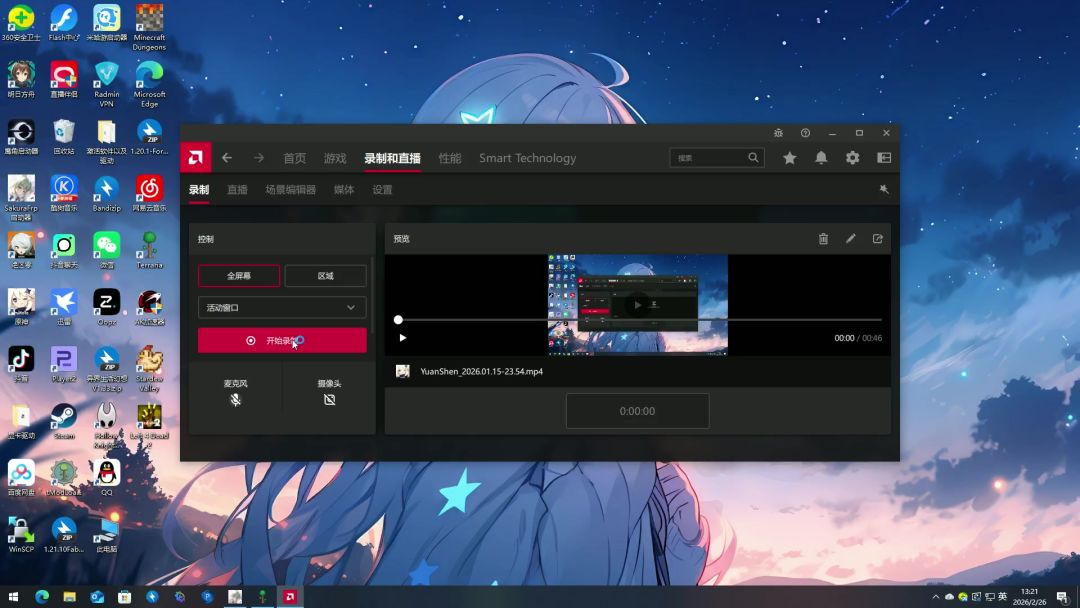The image size is (1080, 608).
Task: Select Minecraft Dungeons desktop icon
Action: click(x=149, y=28)
